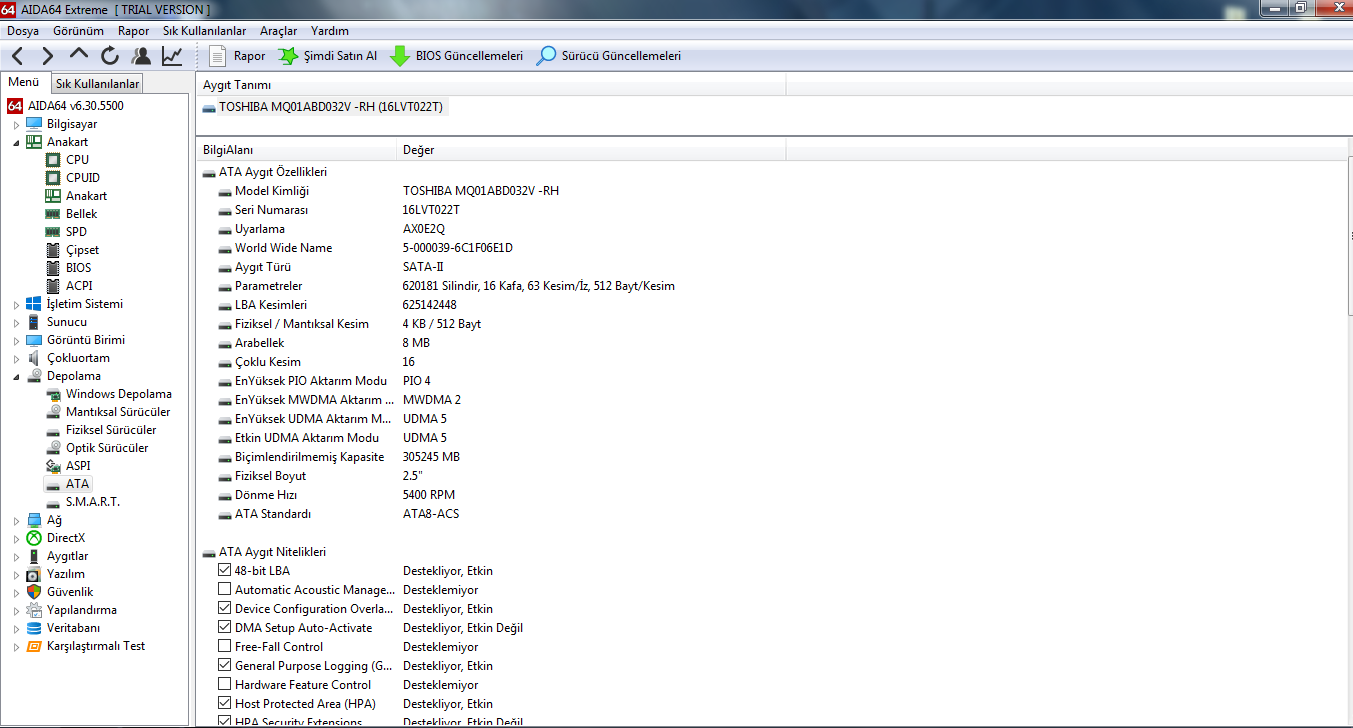This screenshot has height=728, width=1353.
Task: Expand the Aygıtlar tree node
Action: (x=16, y=556)
